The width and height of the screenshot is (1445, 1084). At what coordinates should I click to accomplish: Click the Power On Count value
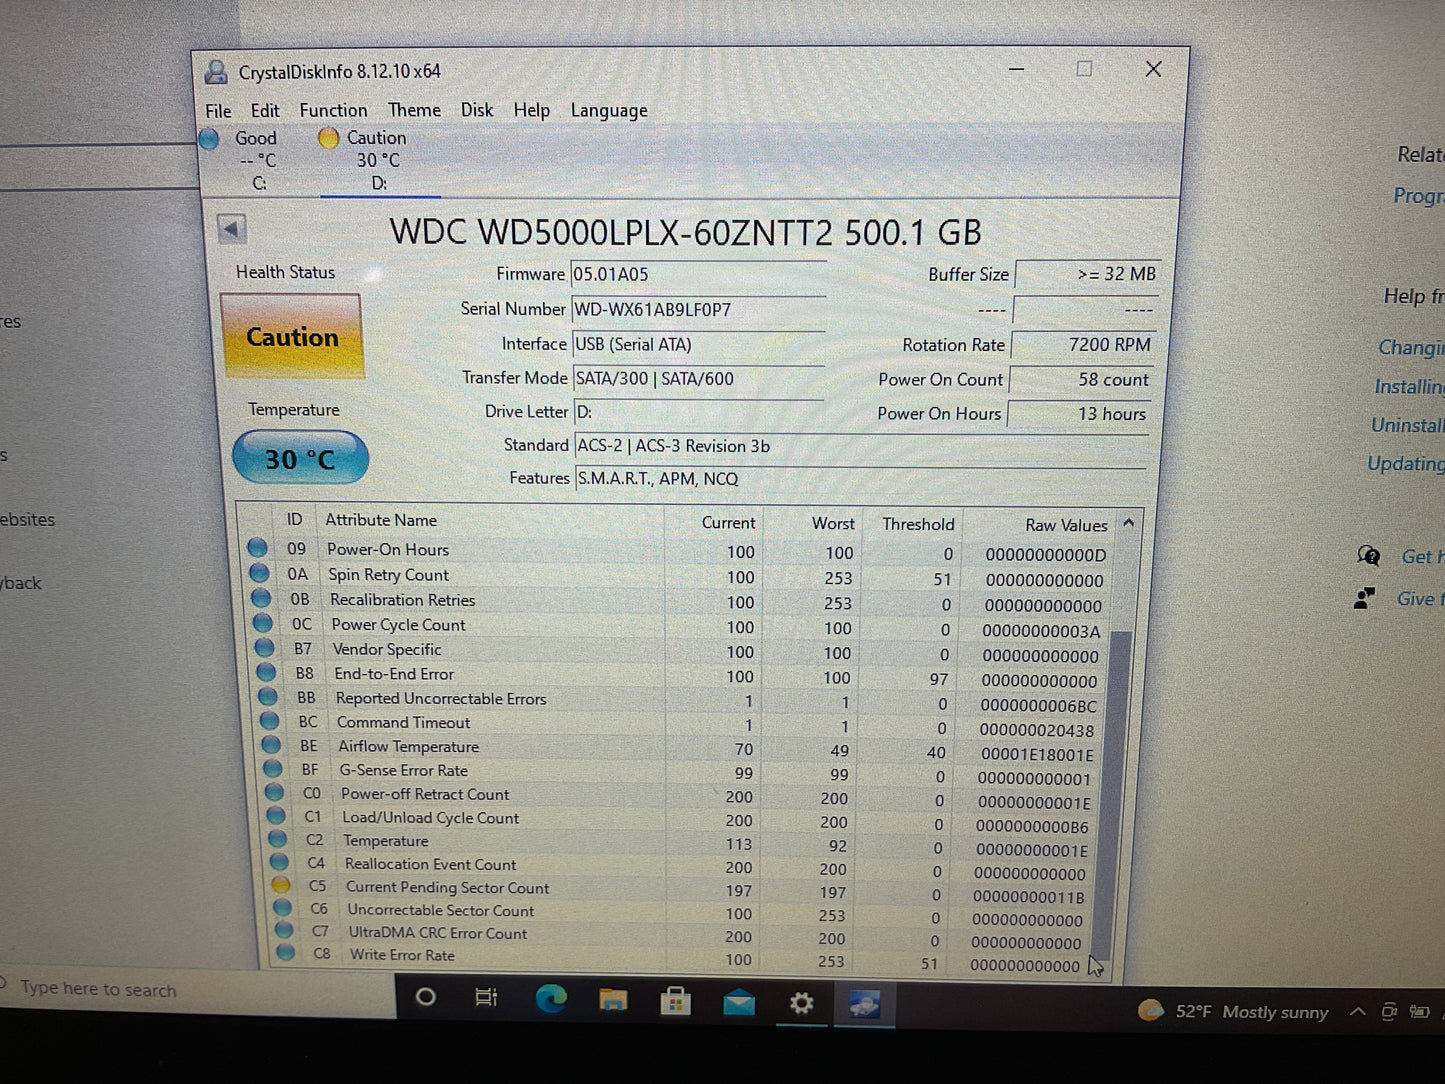tap(1081, 380)
